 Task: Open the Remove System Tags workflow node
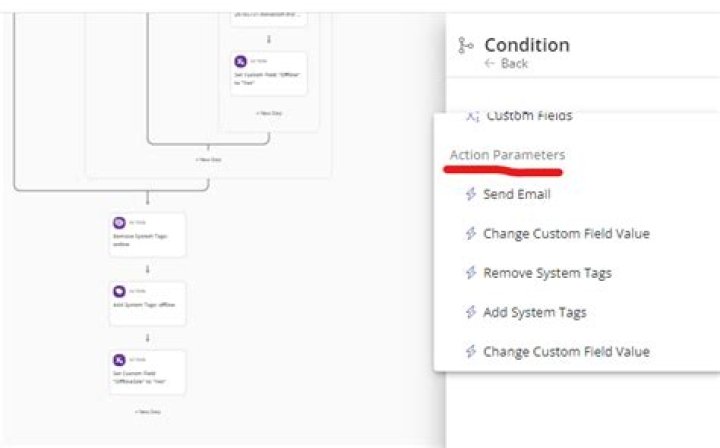point(147,235)
